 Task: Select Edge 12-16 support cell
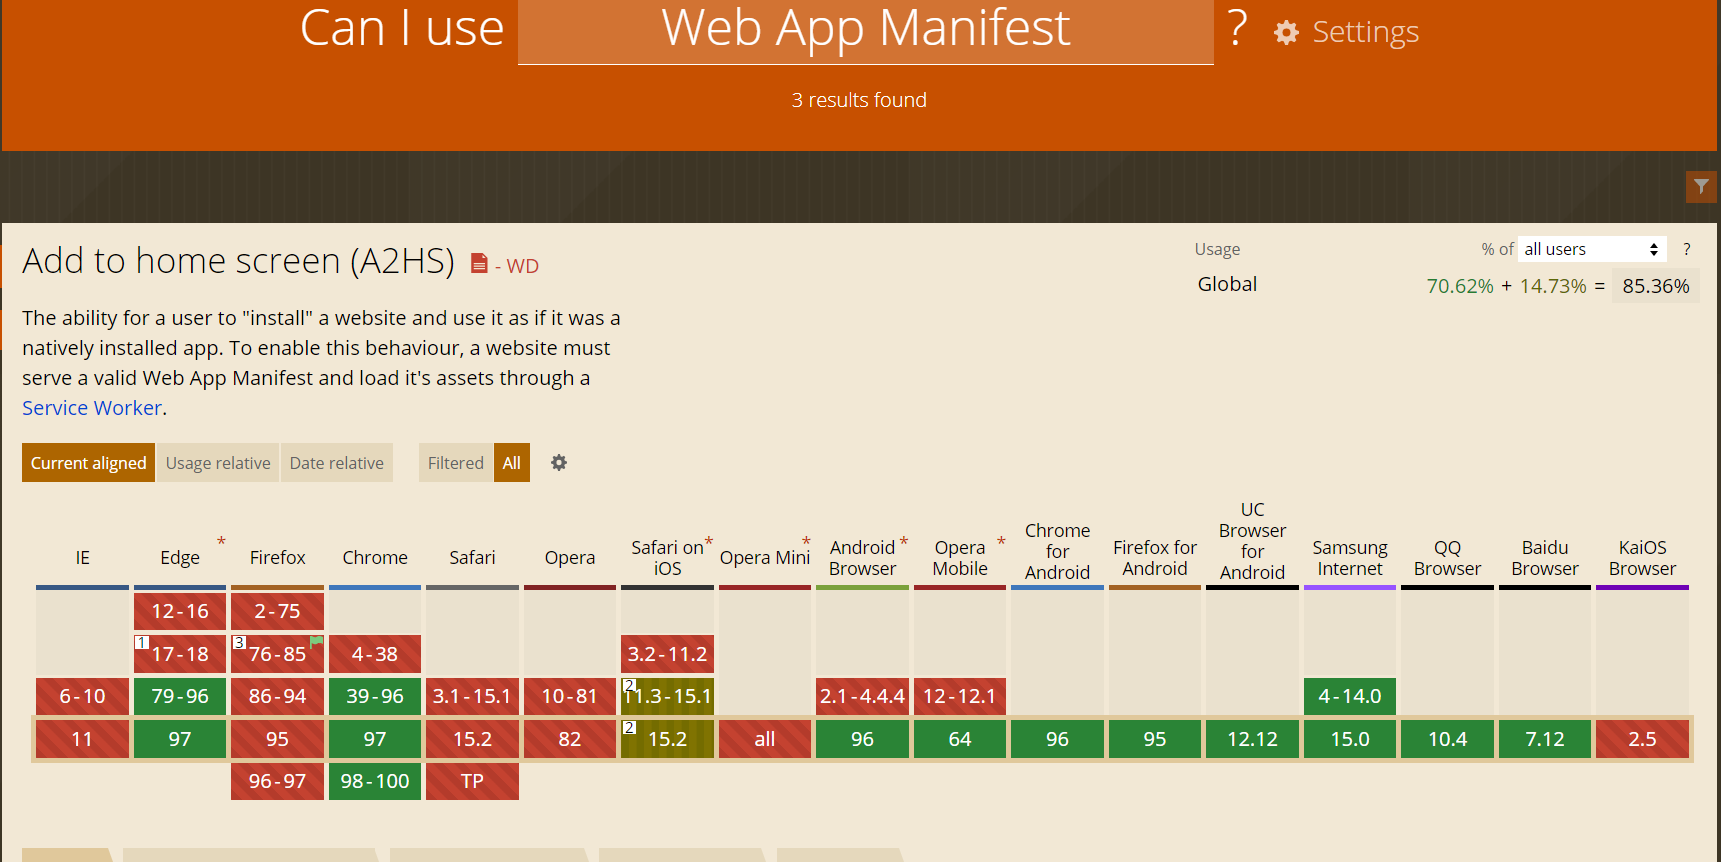pyautogui.click(x=180, y=611)
